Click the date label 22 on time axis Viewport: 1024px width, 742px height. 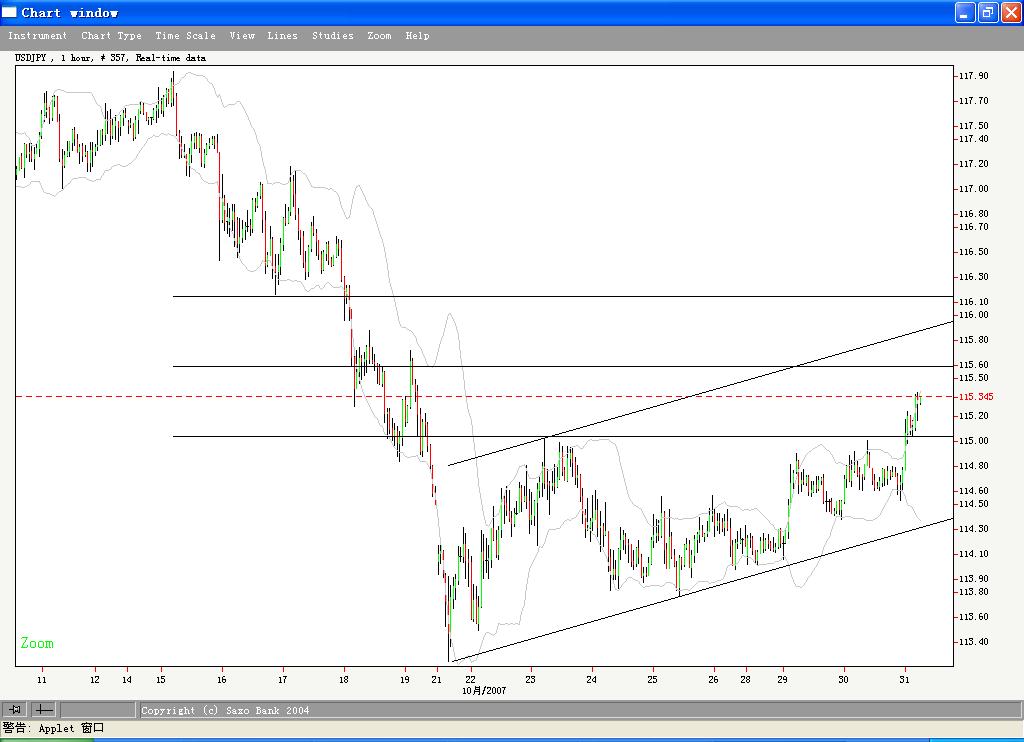pos(470,679)
